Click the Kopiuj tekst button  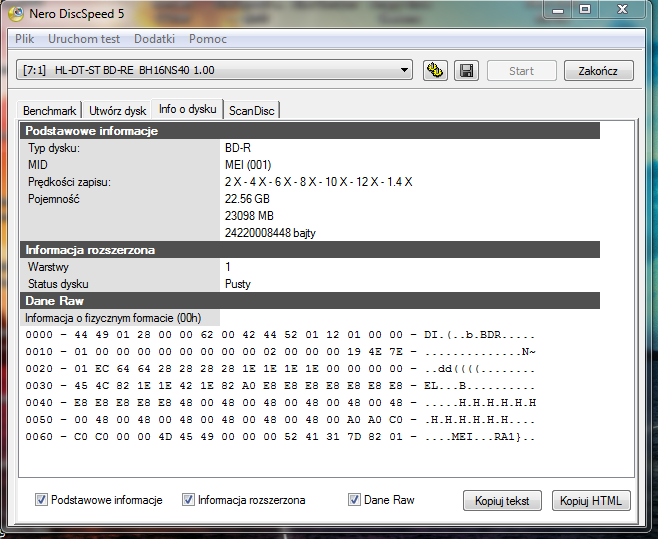[x=502, y=500]
